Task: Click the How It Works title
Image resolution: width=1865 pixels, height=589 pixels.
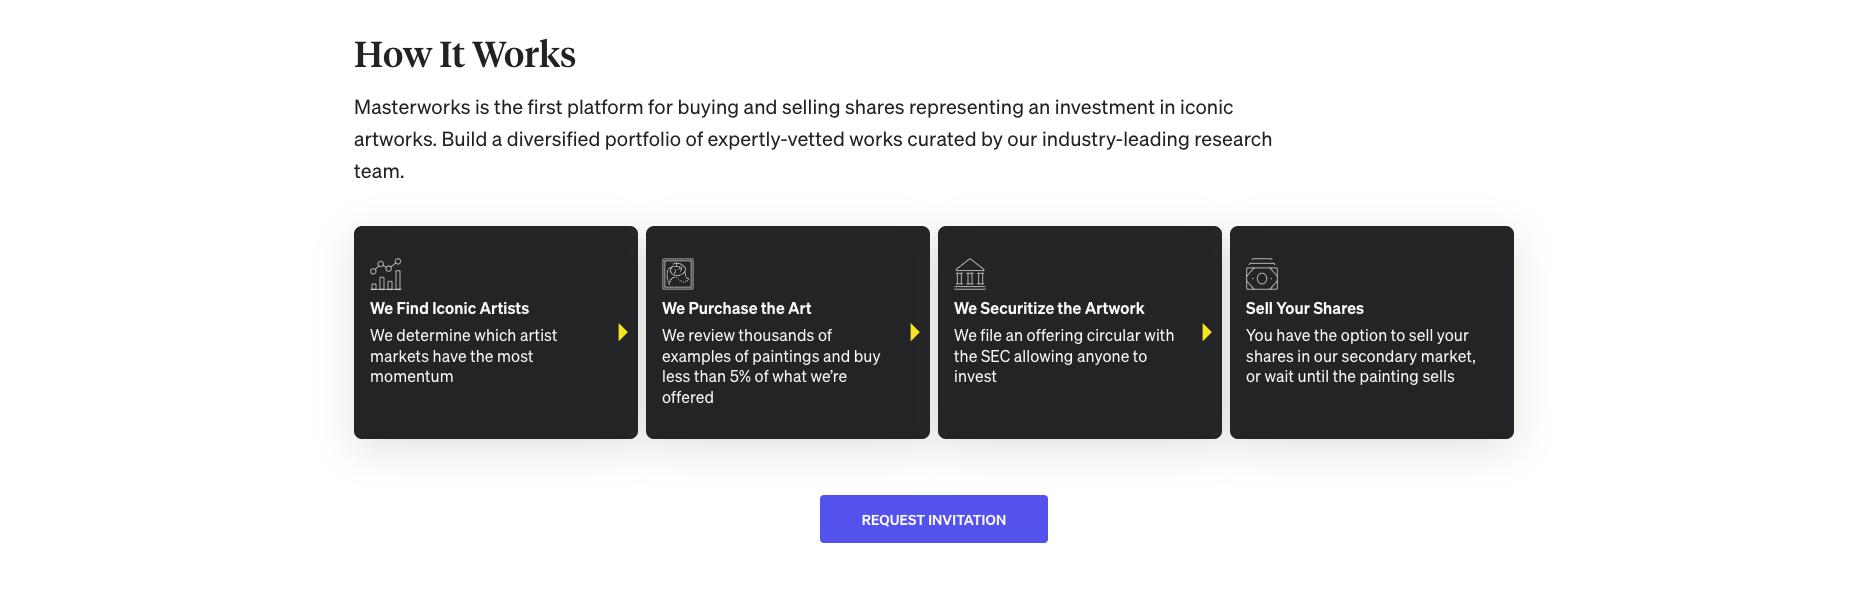Action: click(x=465, y=54)
